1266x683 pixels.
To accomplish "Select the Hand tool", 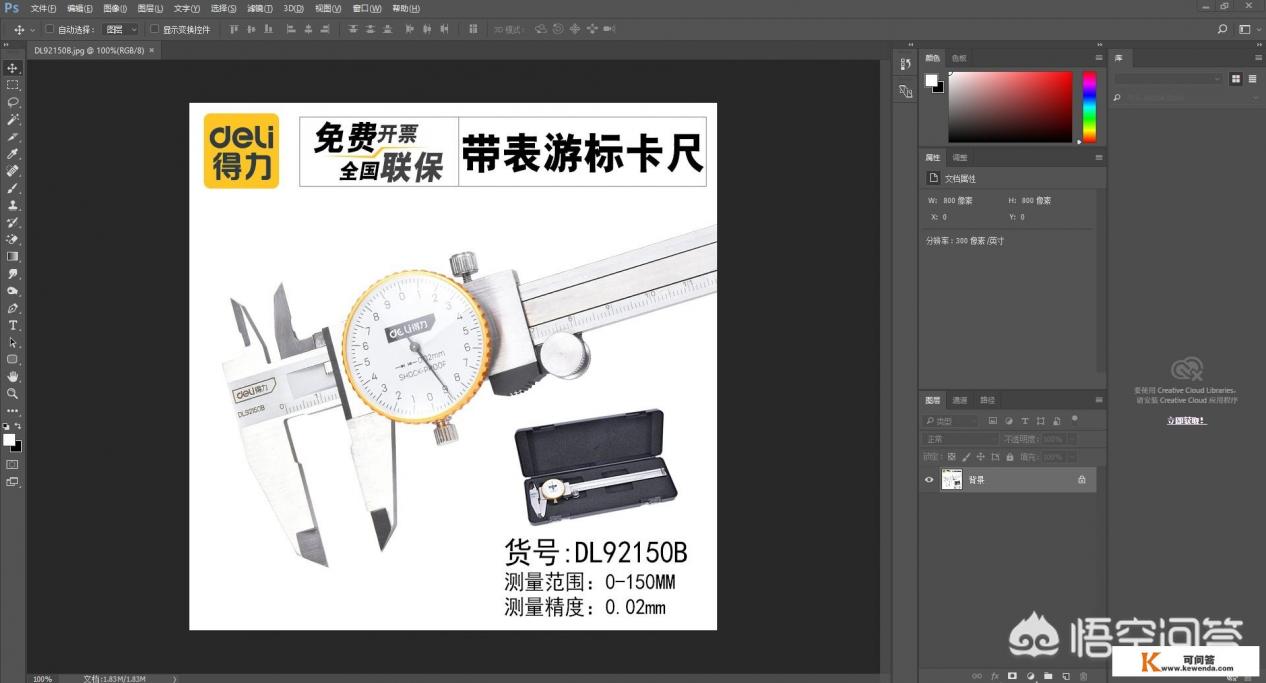I will (x=13, y=376).
